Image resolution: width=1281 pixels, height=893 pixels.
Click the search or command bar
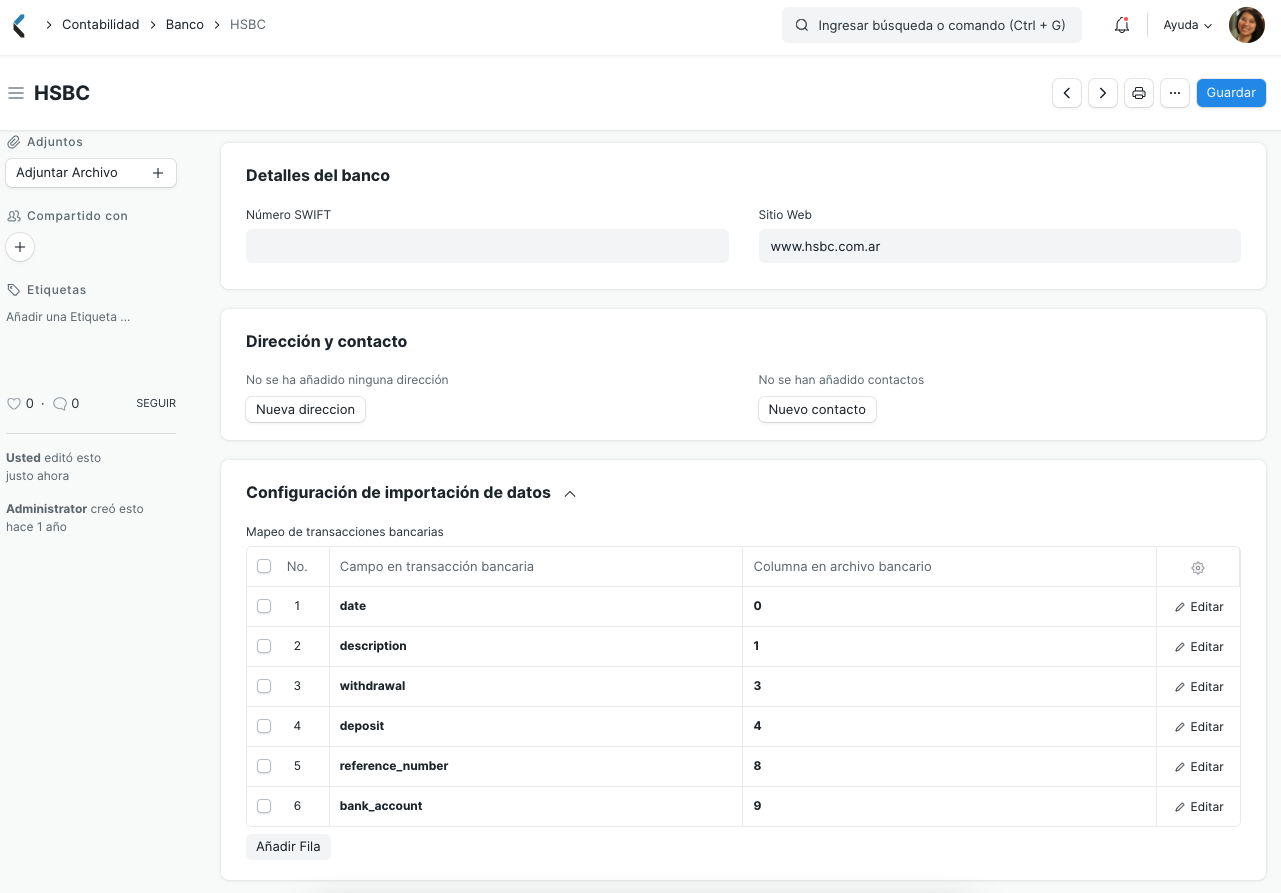(x=932, y=25)
